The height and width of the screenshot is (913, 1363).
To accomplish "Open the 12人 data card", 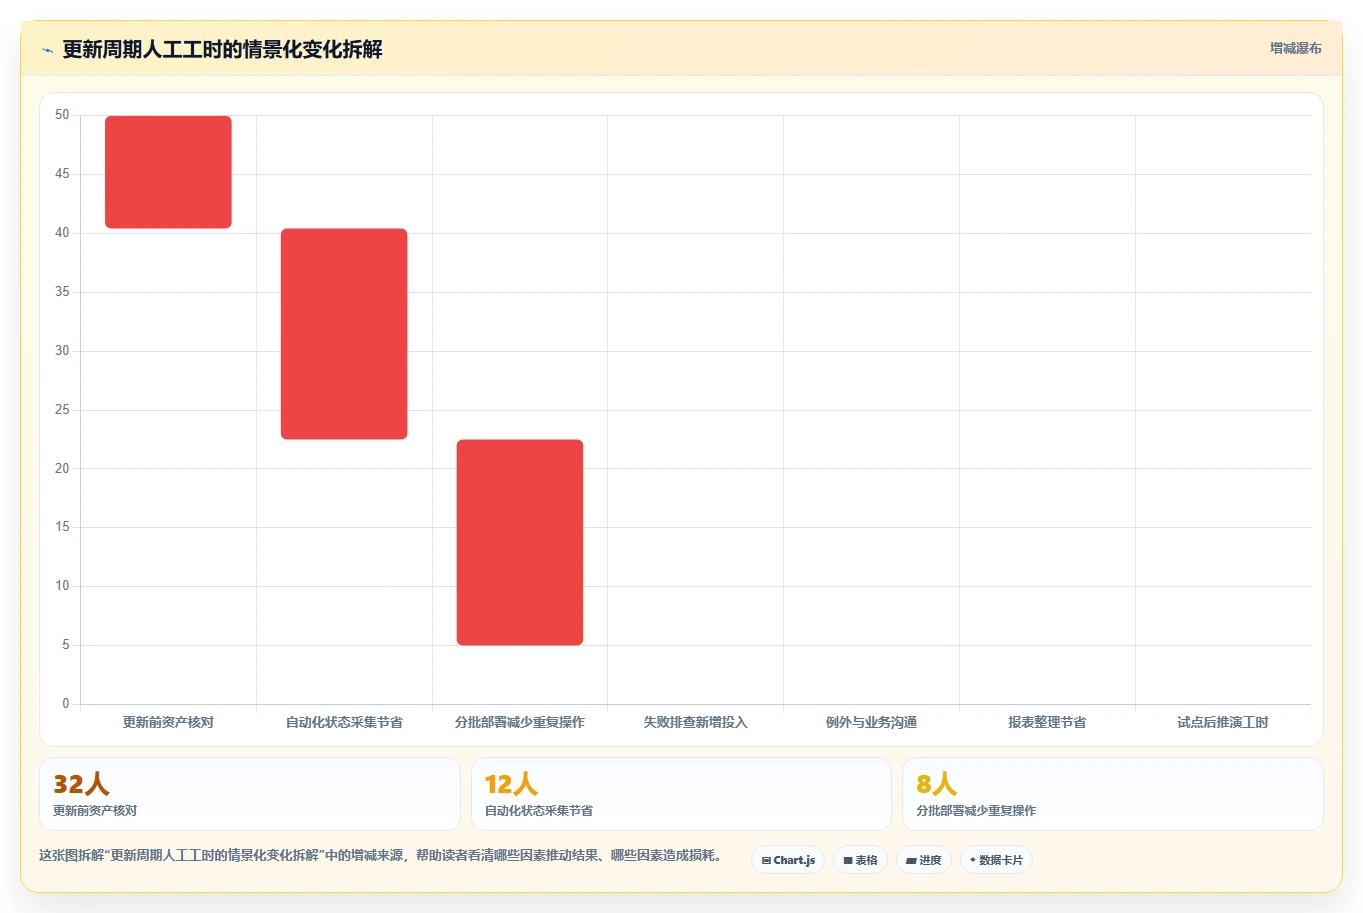I will coord(681,794).
